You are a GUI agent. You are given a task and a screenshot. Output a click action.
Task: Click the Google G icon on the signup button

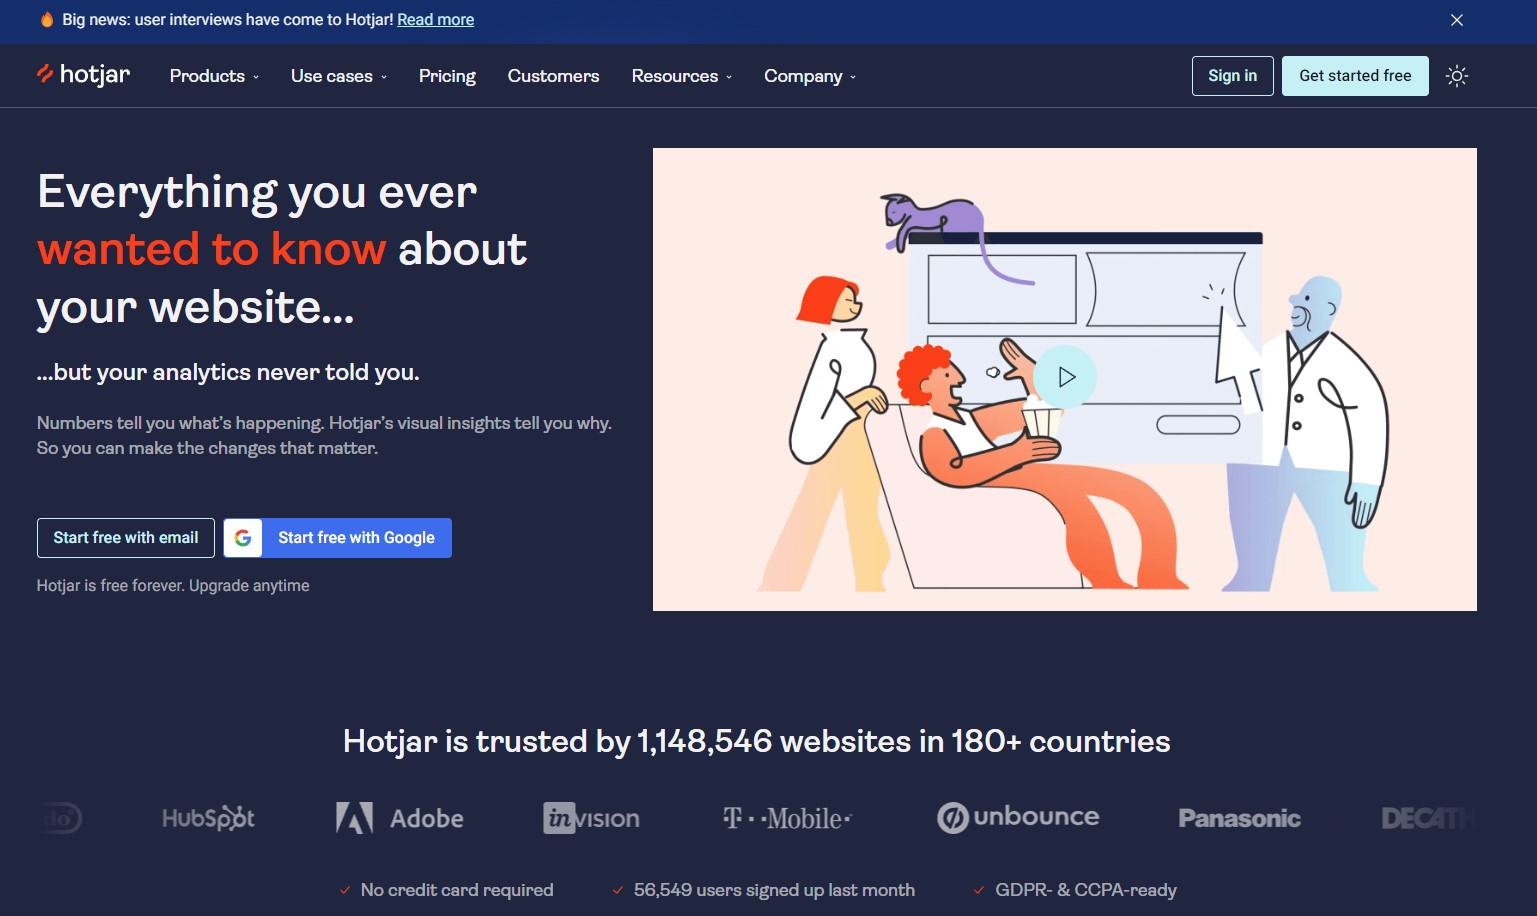tap(243, 538)
